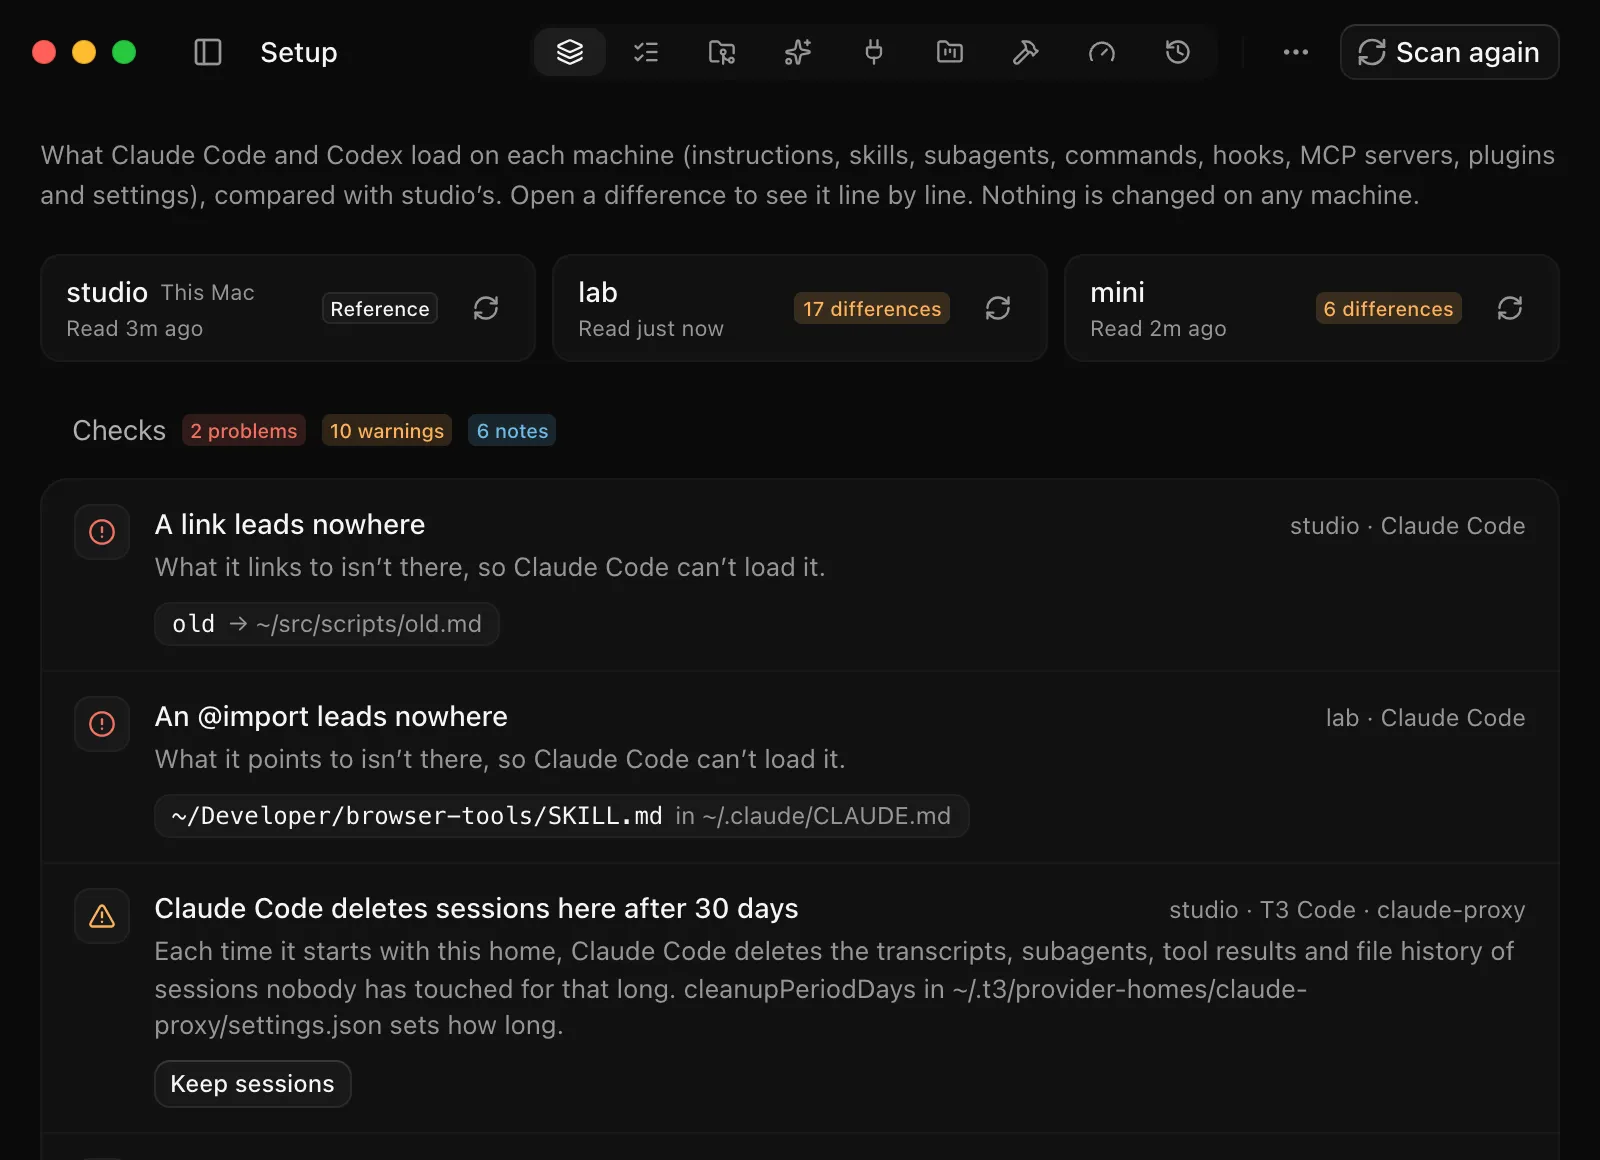
Task: Click the studio machine name
Action: coord(107,292)
